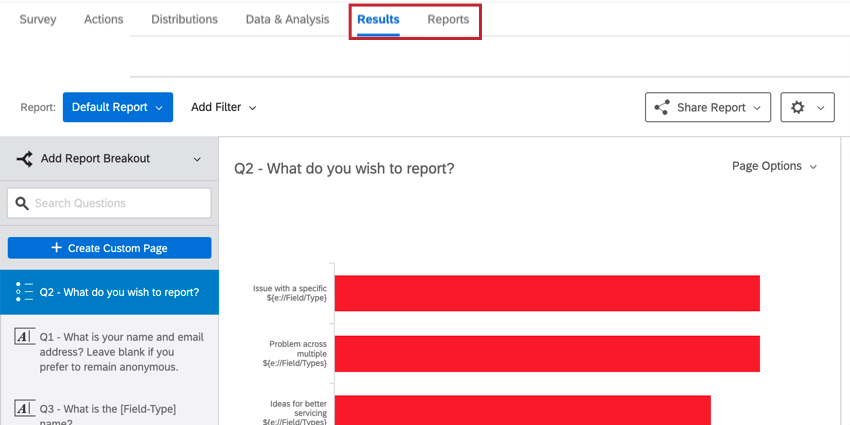
Task: Expand the Add Report Breakout chevron
Action: pos(197,159)
